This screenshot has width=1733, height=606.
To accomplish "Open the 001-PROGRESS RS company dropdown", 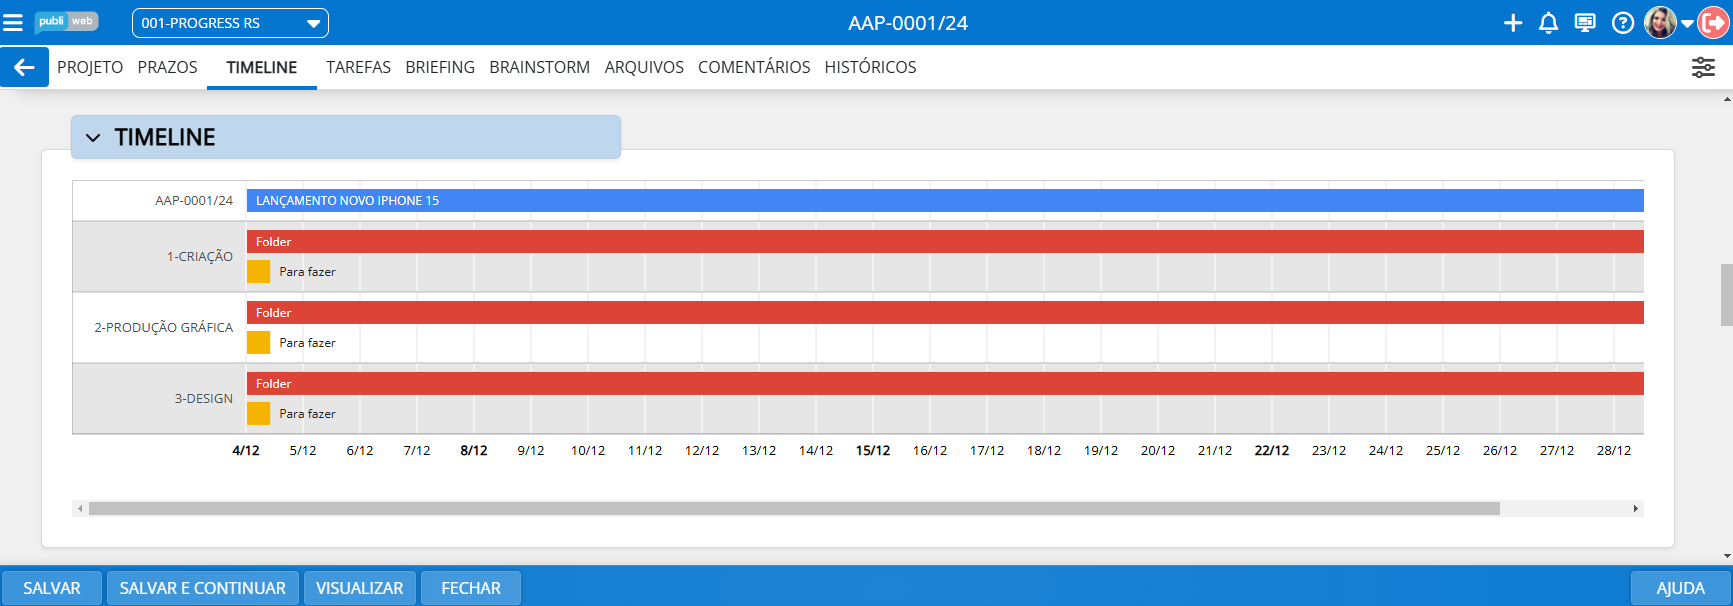I will tap(230, 23).
